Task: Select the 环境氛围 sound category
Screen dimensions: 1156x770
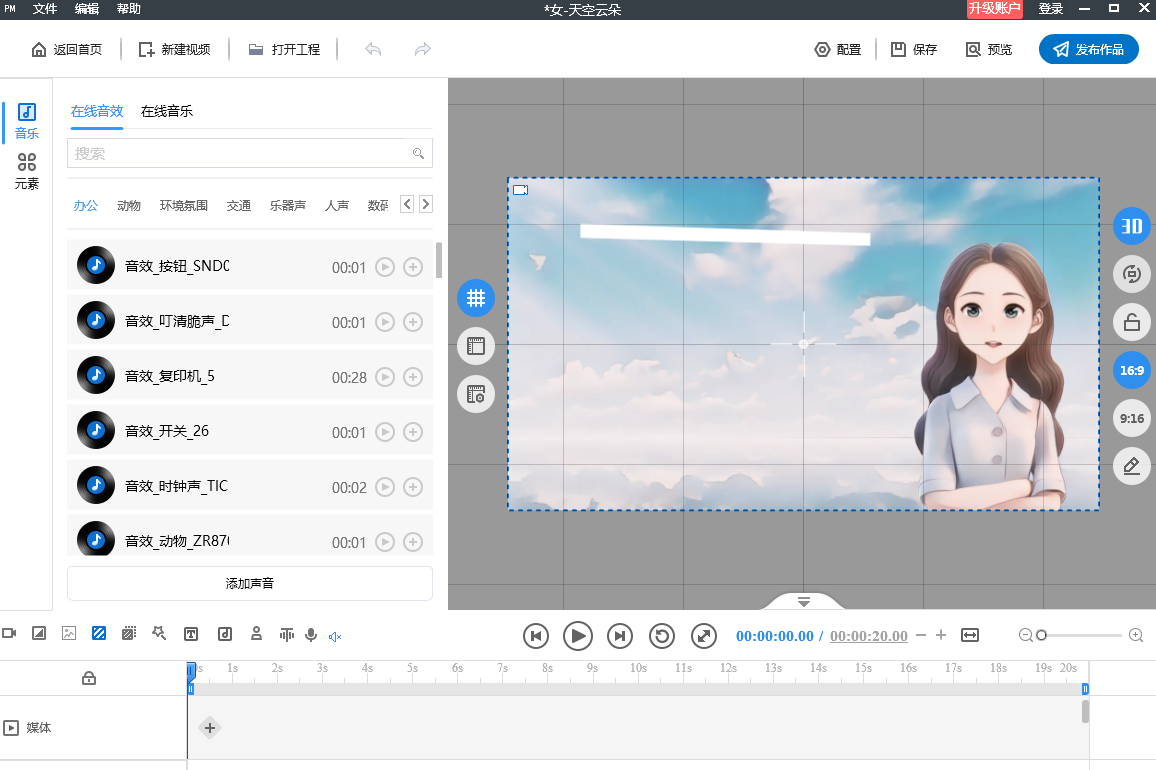Action: [x=184, y=206]
